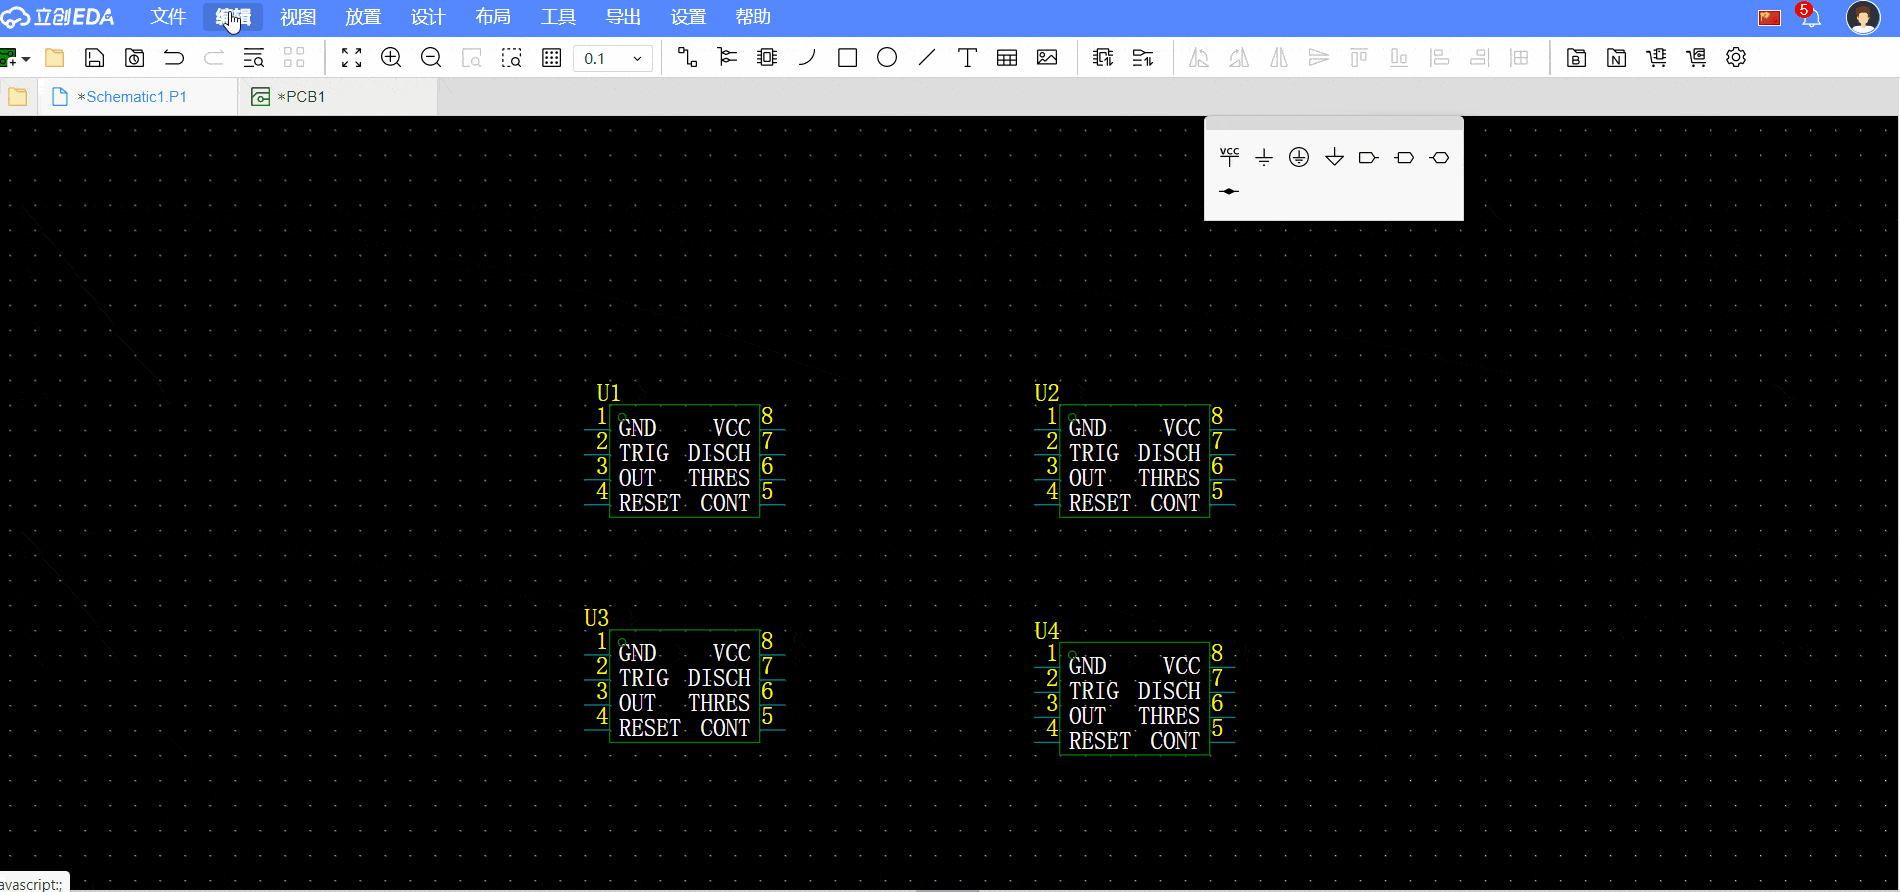Open the 设置 (Settings) menu
Screen dimensions: 1900x892
pyautogui.click(x=688, y=17)
